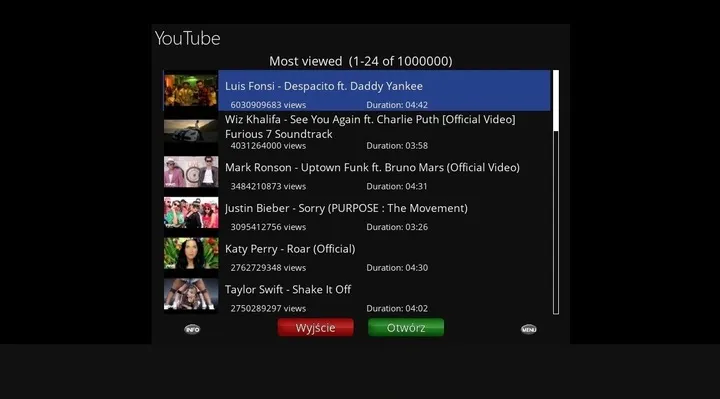Click the YouTube title text

(187, 38)
